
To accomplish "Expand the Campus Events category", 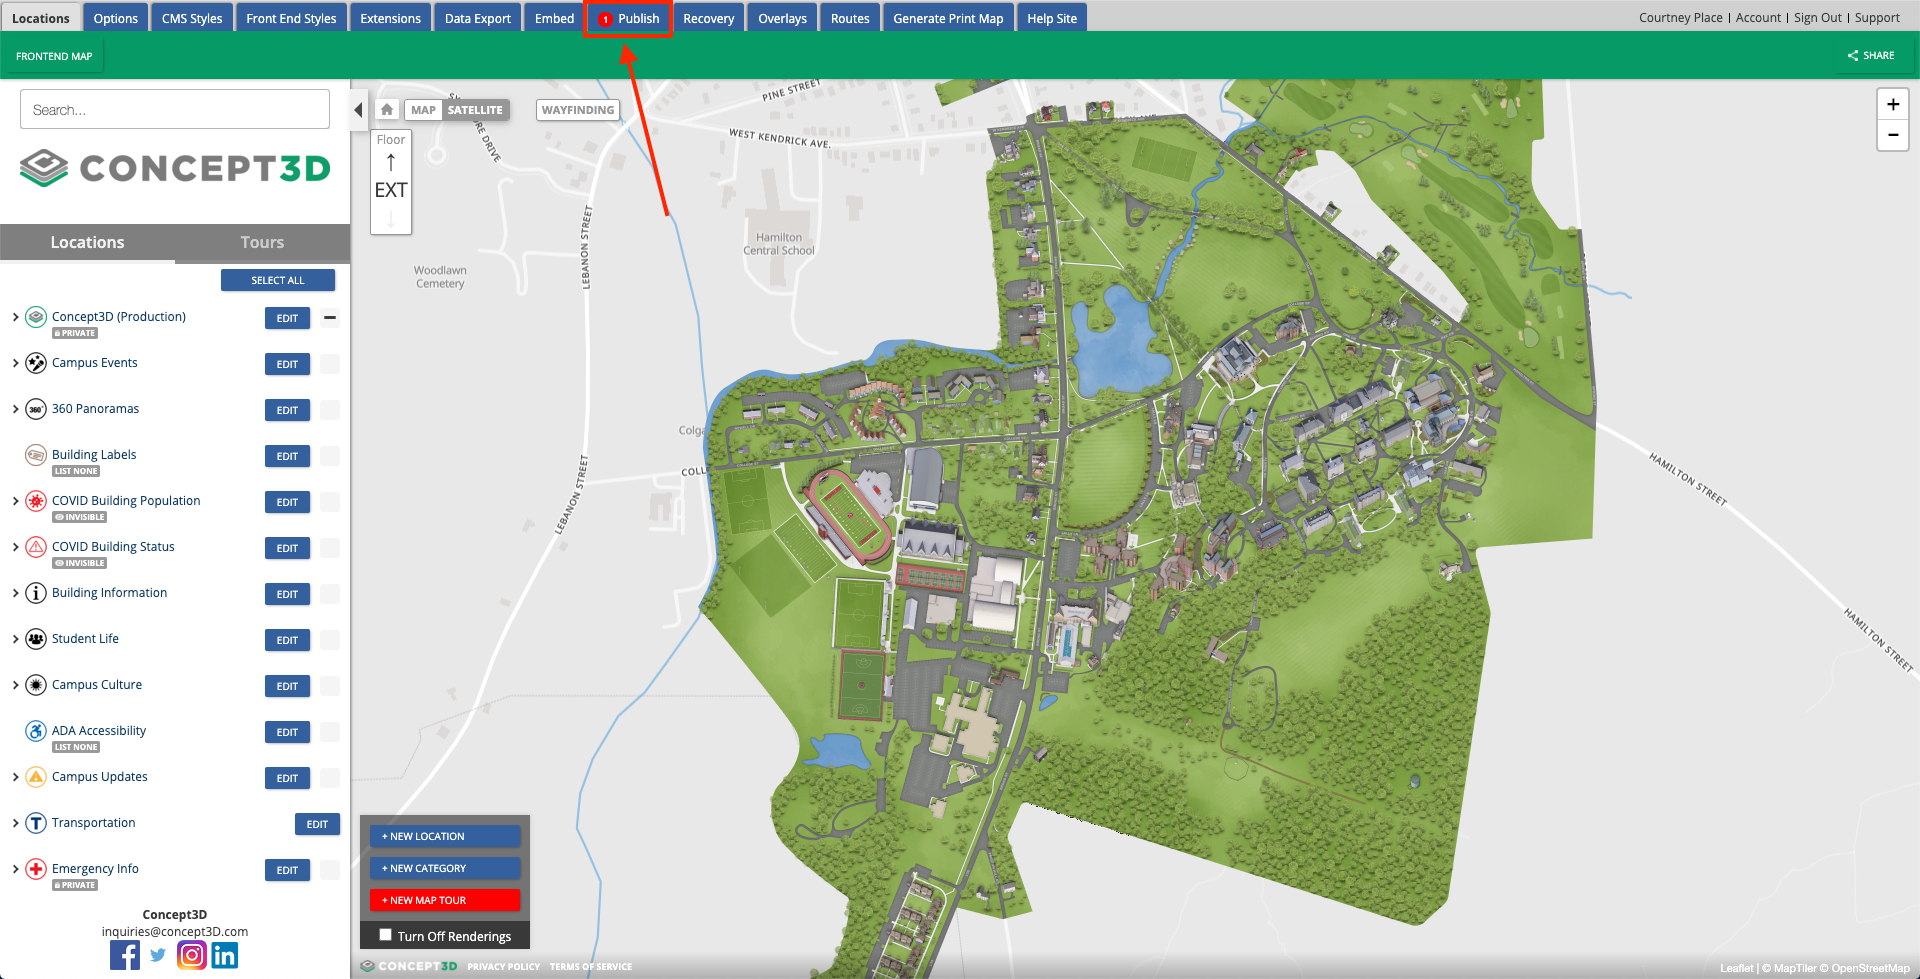I will (15, 363).
